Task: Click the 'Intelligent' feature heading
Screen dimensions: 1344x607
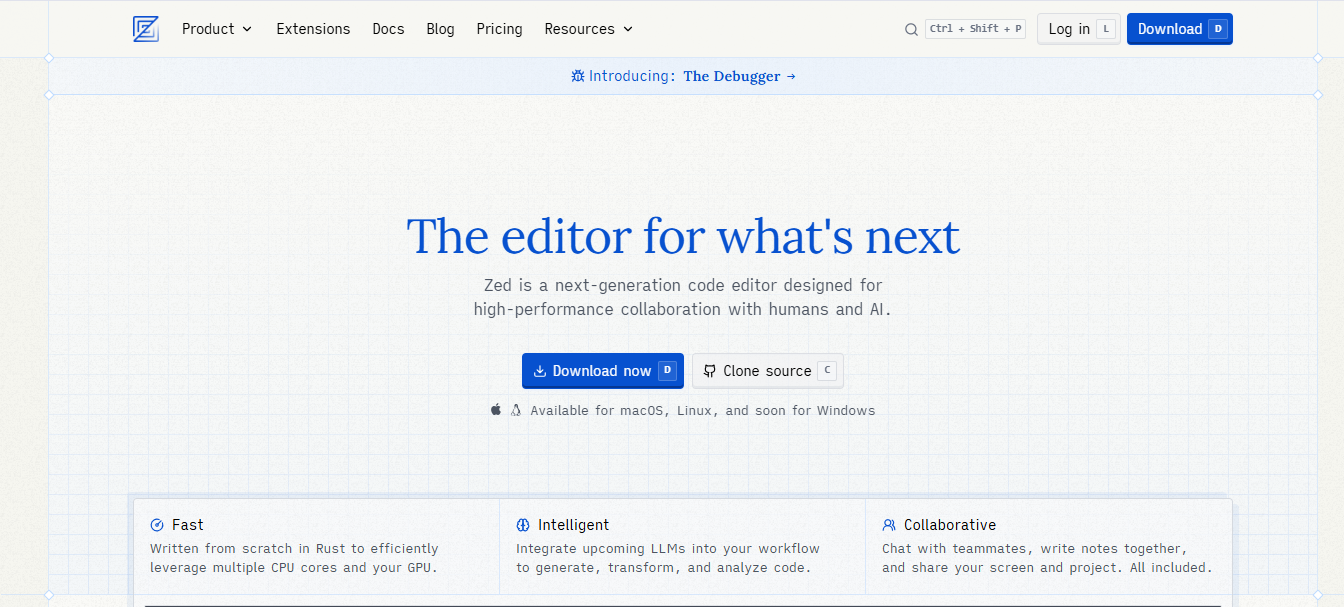Action: click(573, 525)
